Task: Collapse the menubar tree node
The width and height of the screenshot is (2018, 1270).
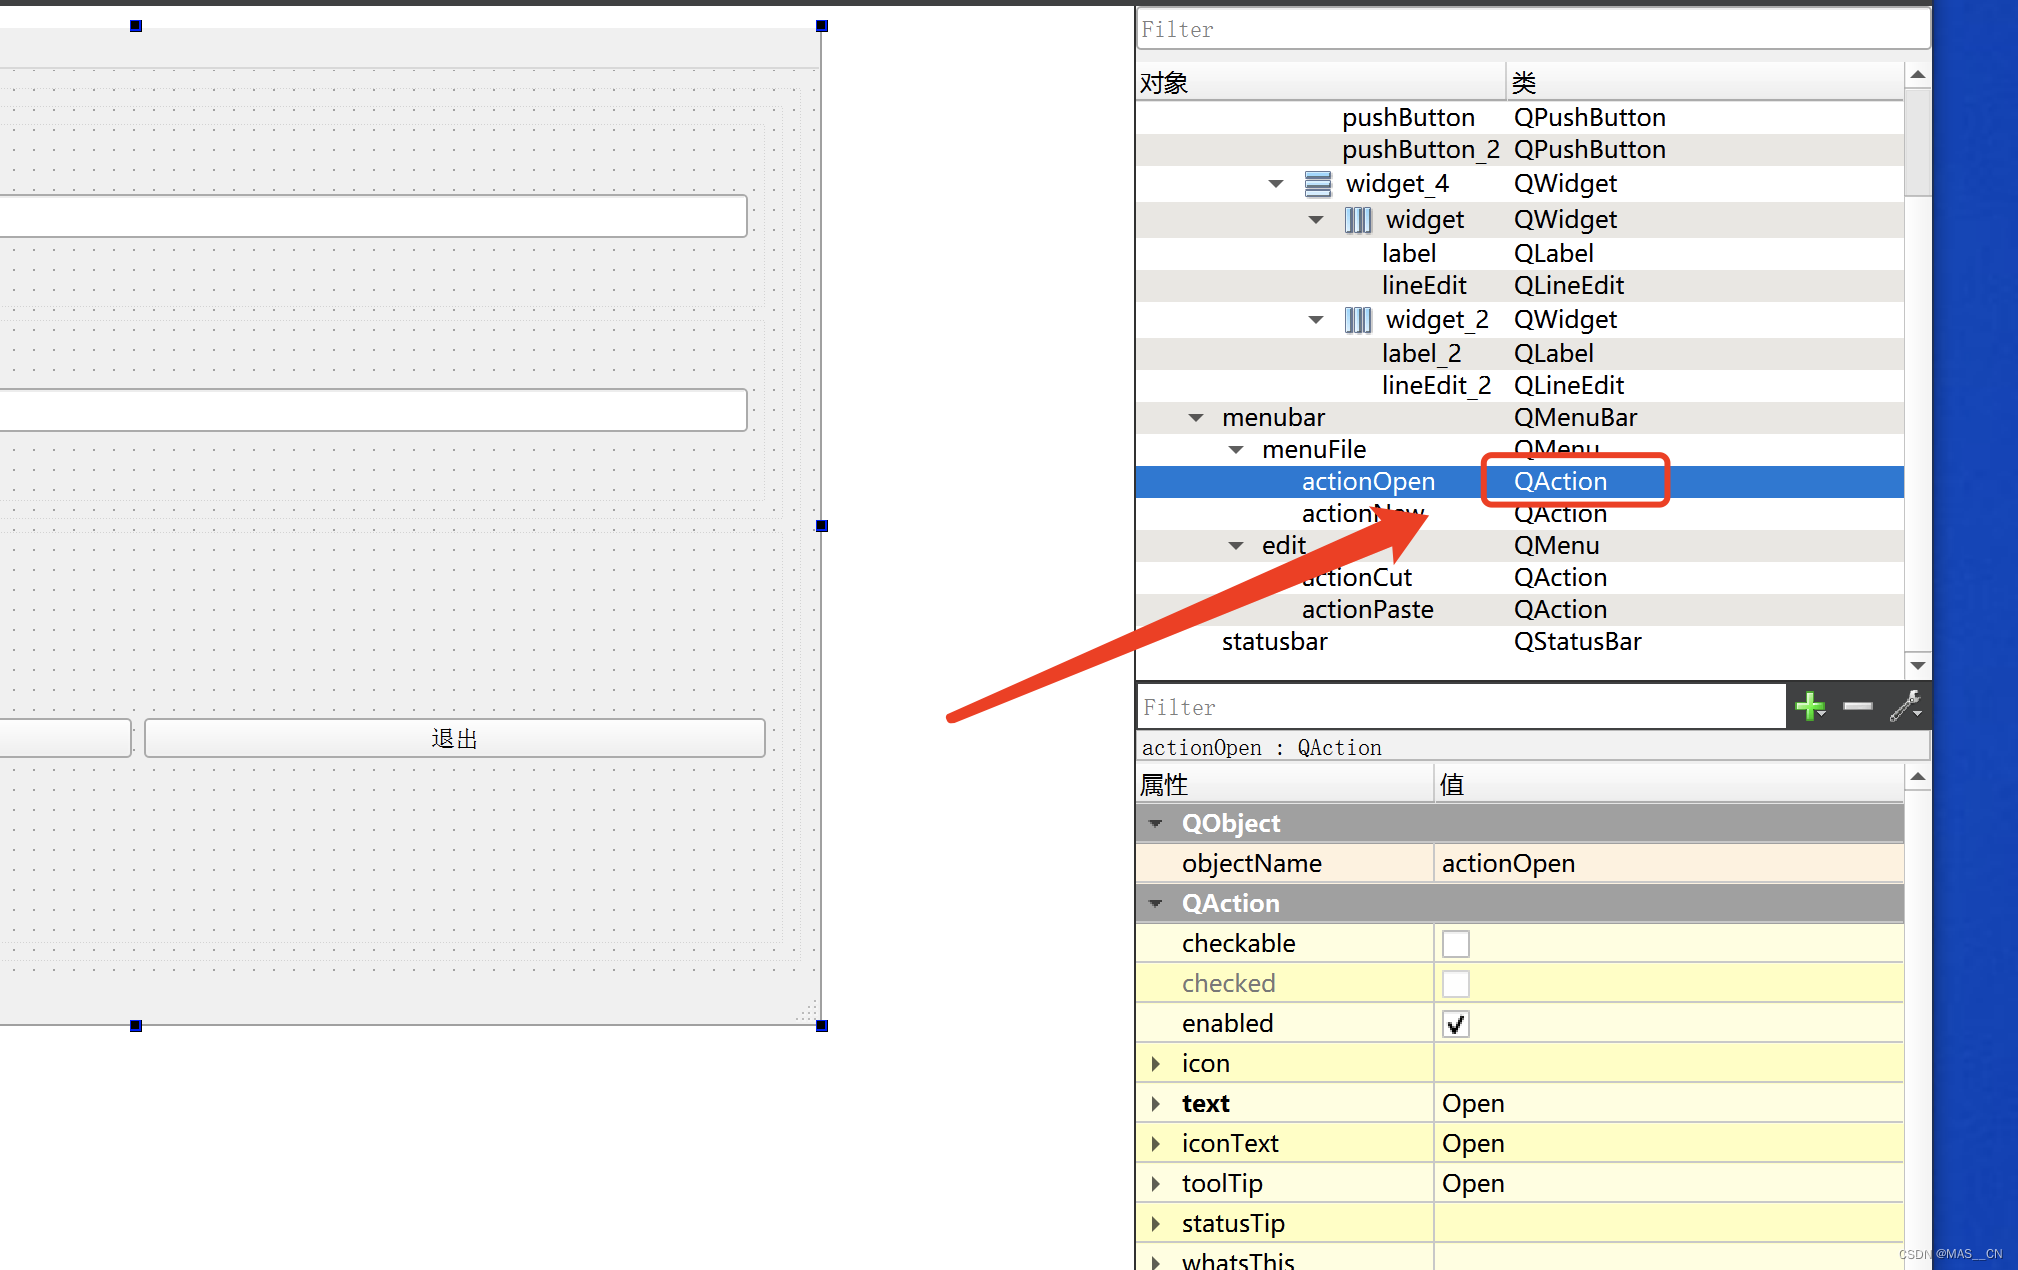Action: [1196, 418]
